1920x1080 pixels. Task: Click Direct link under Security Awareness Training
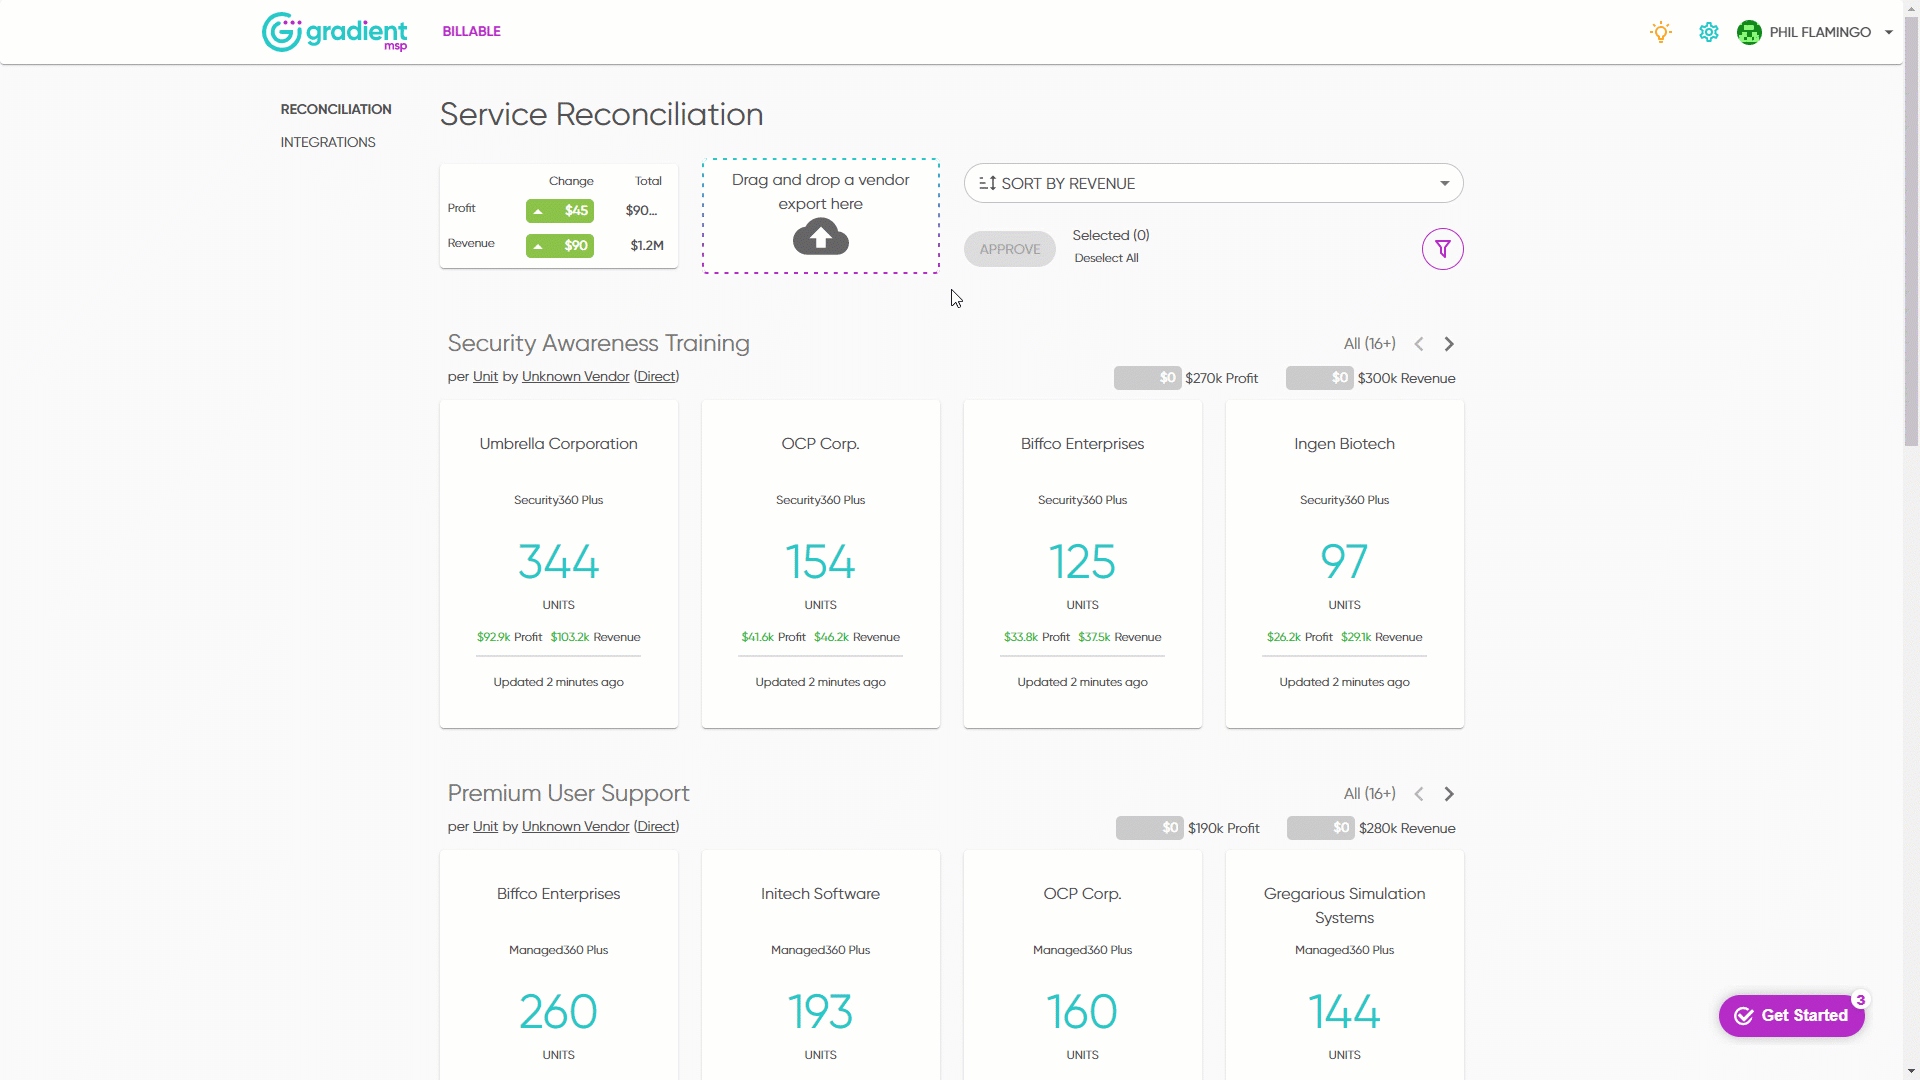656,377
